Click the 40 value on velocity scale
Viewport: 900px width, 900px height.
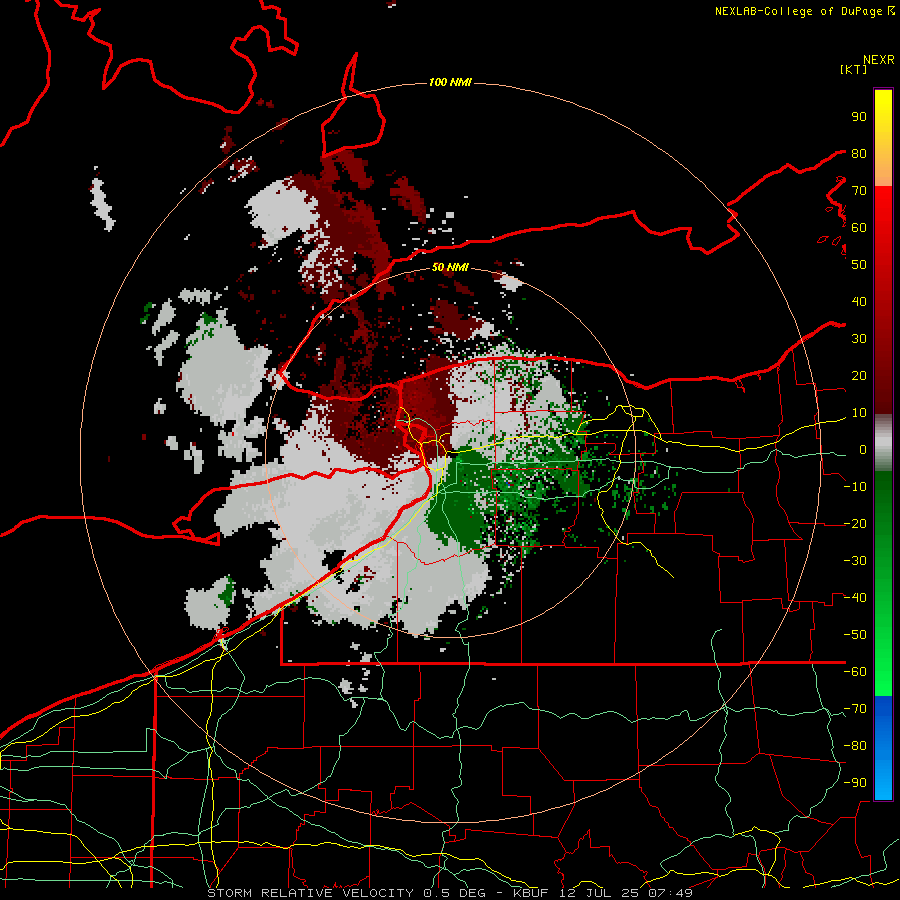click(x=859, y=302)
